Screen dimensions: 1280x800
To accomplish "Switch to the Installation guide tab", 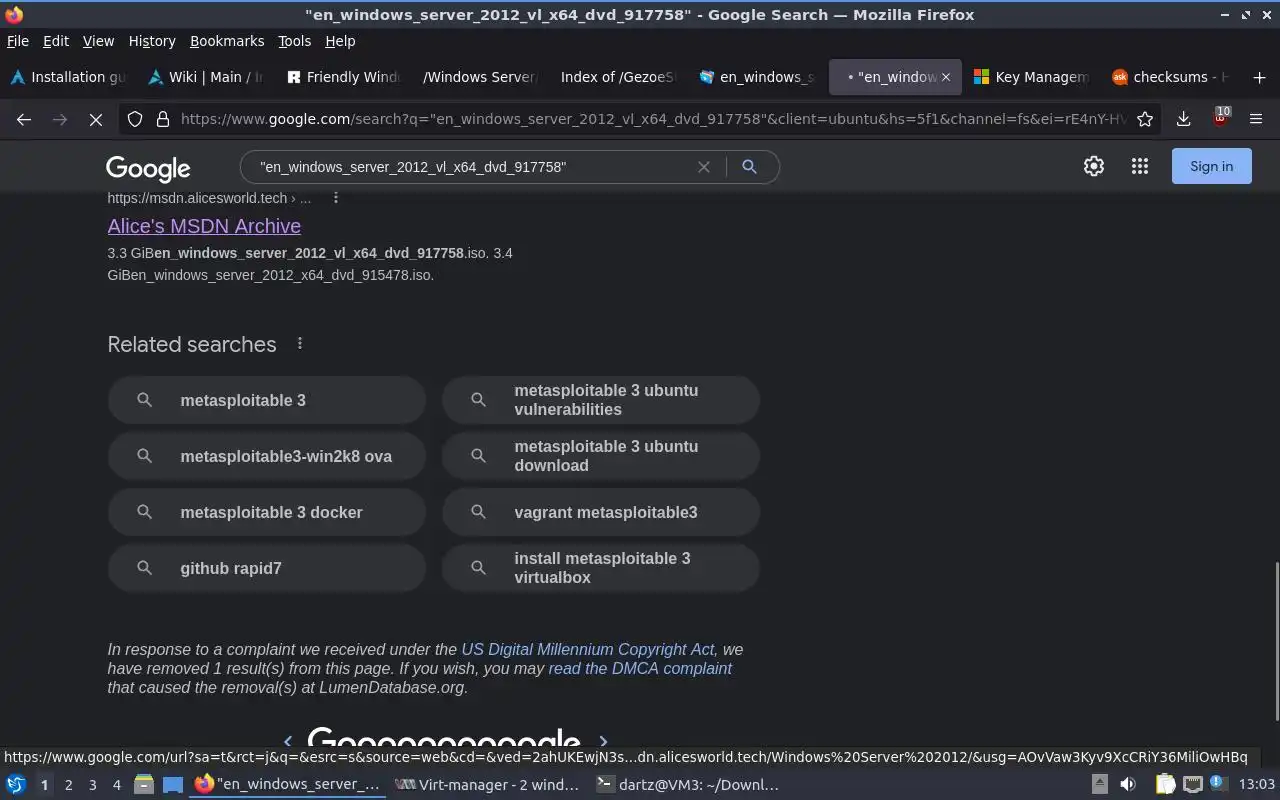I will click(69, 77).
